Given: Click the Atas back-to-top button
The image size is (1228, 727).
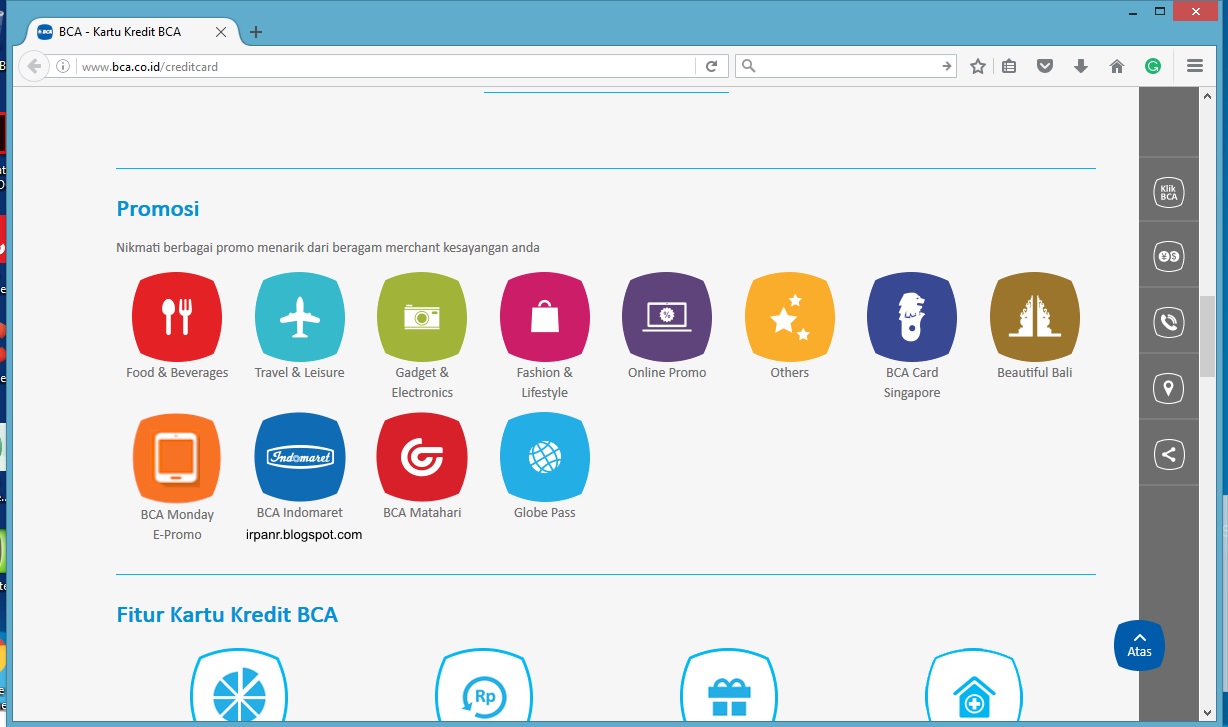Looking at the screenshot, I should point(1139,645).
